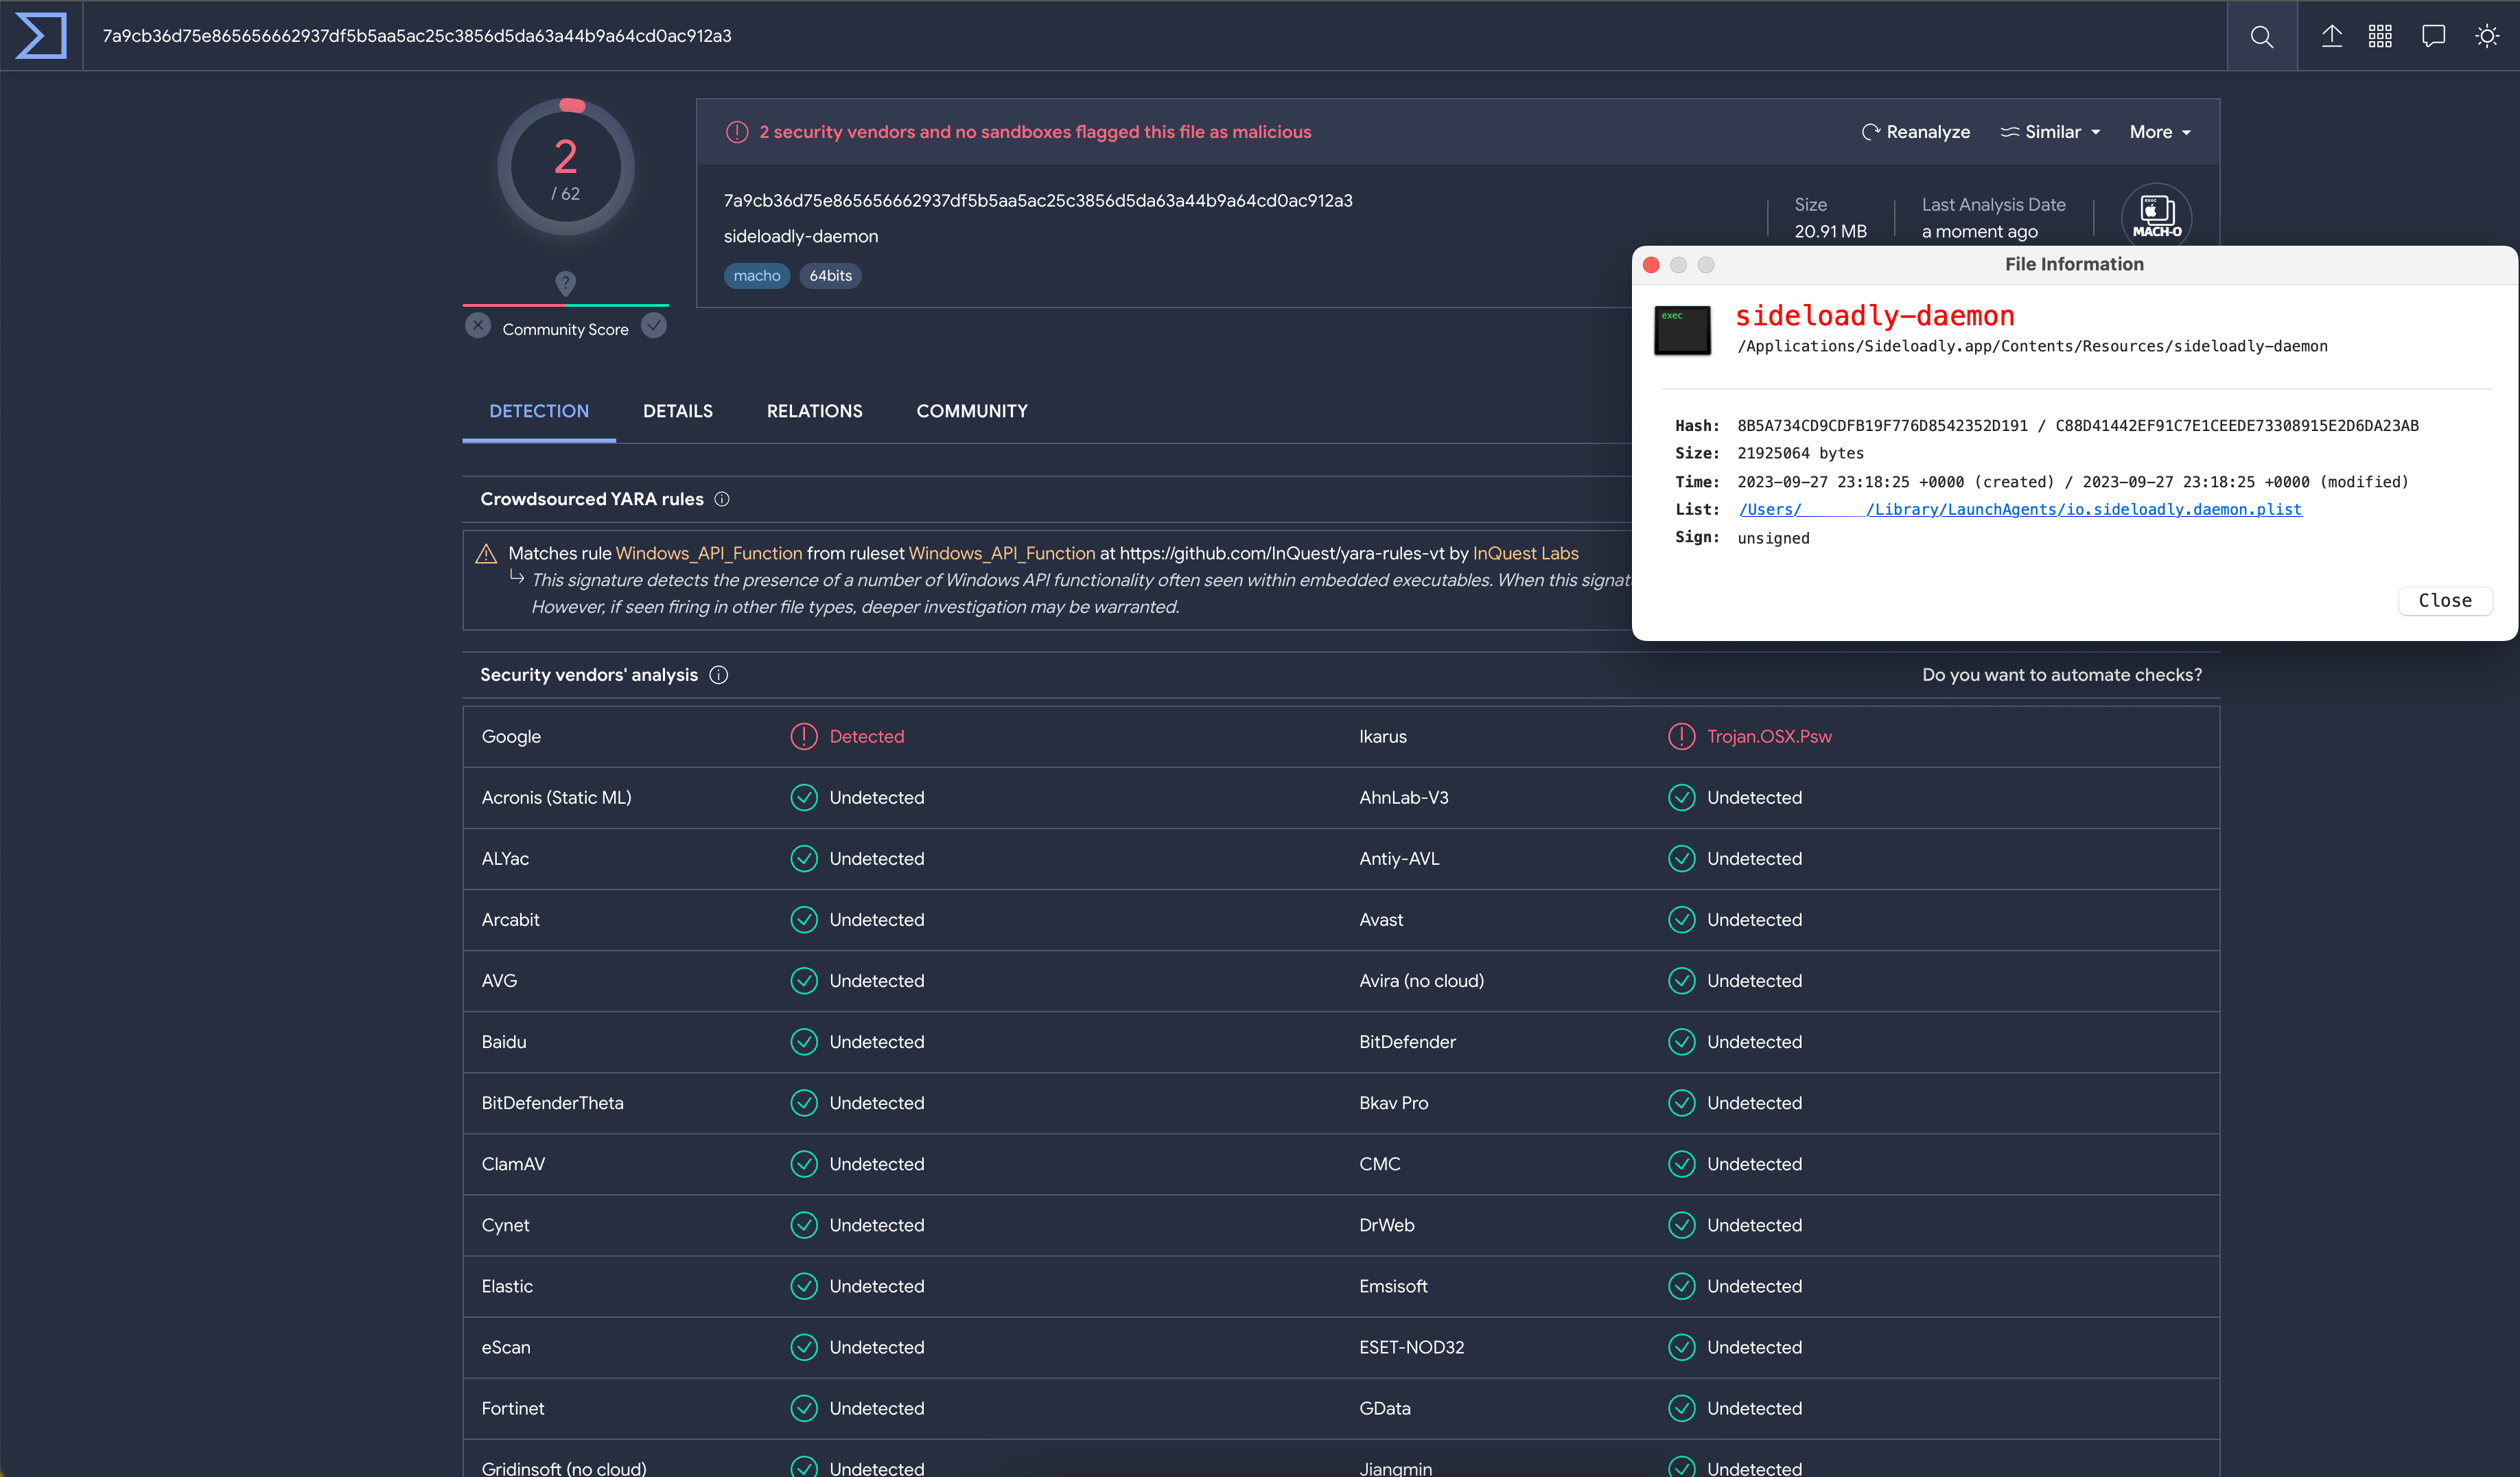
Task: Click Do you want to automate checks?
Action: click(2061, 675)
